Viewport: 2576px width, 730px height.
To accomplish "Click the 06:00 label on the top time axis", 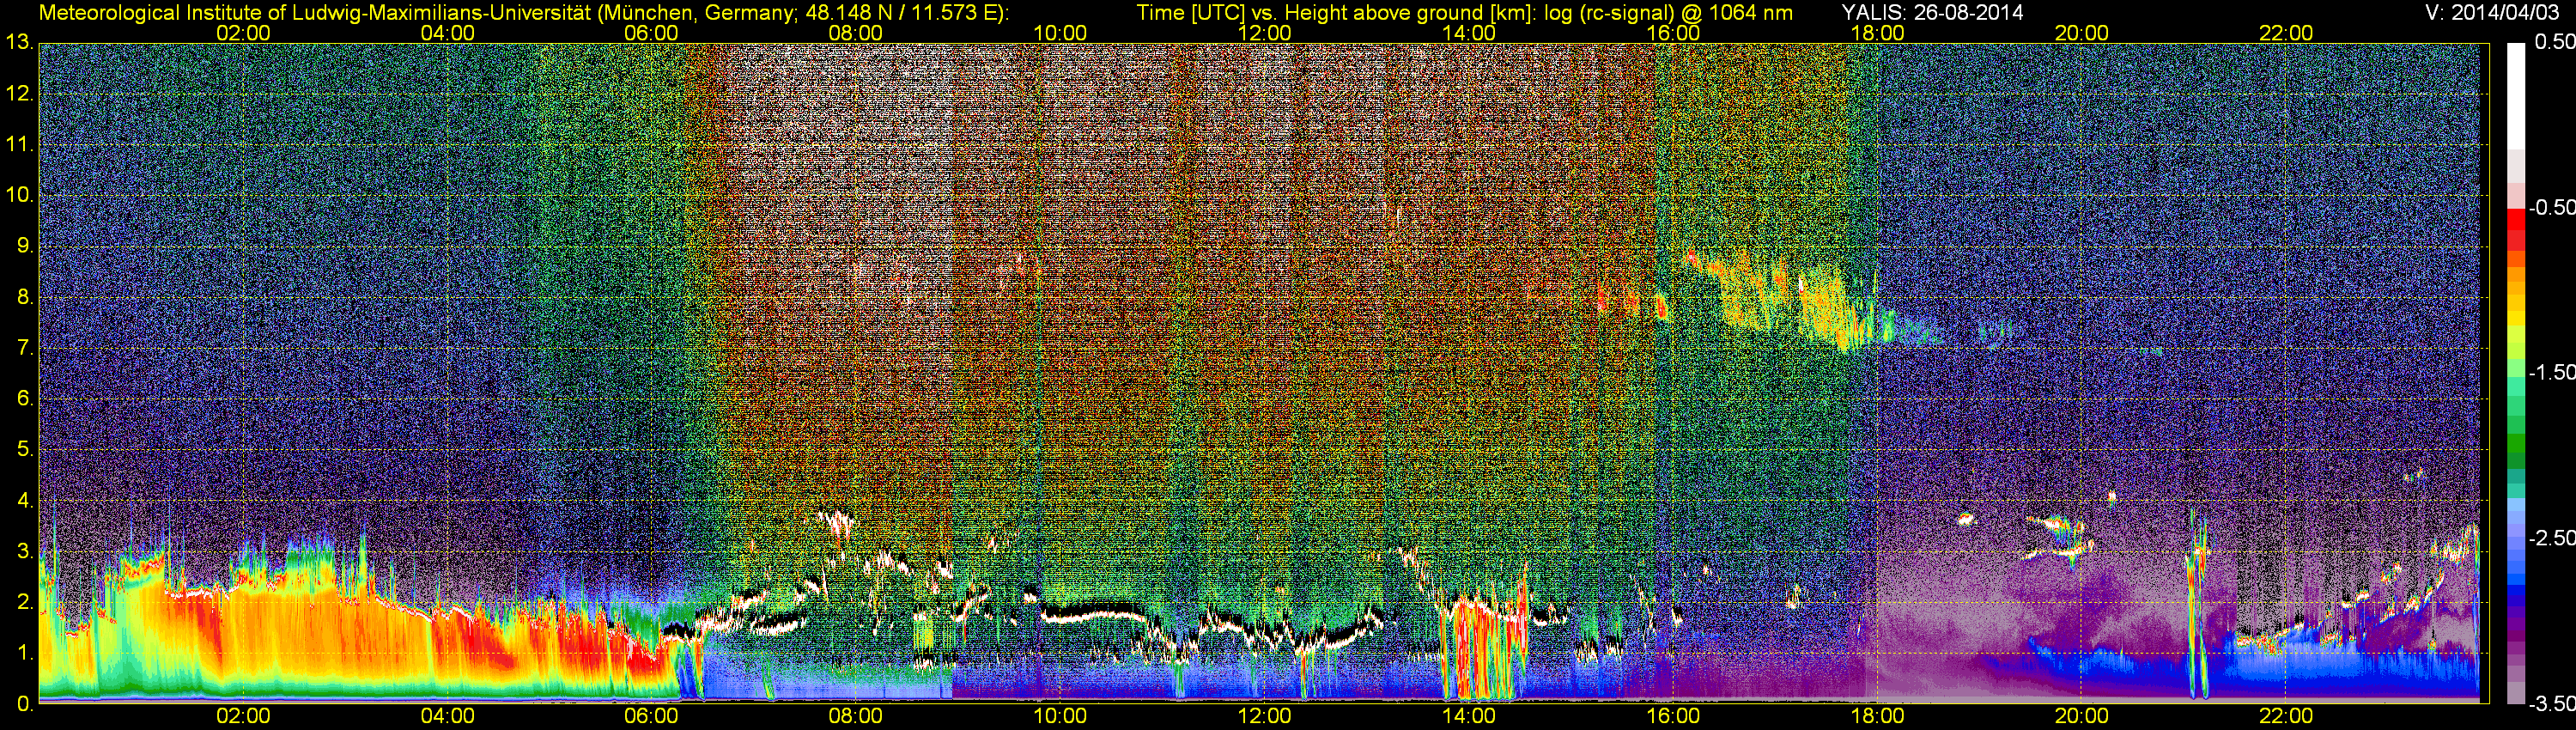I will point(651,33).
